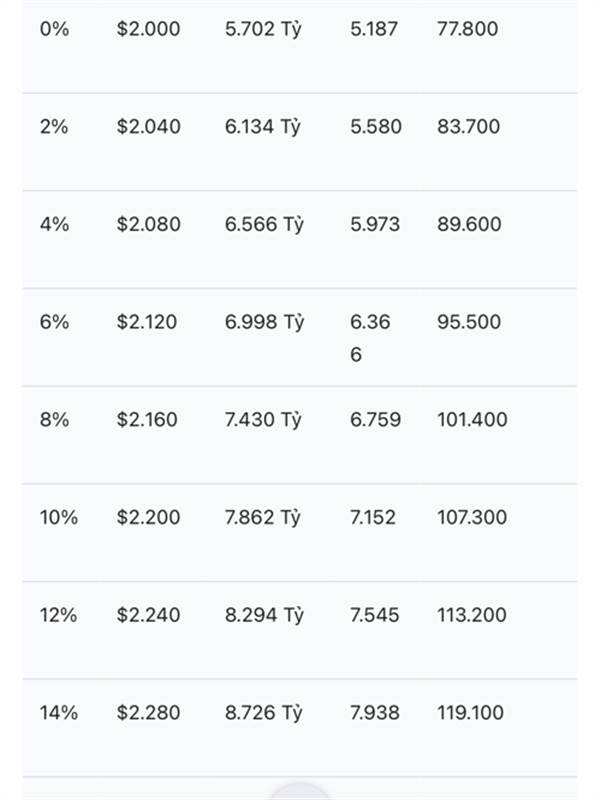600x800 pixels.
Task: Select the 5.702 Tỷ value
Action: pos(263,29)
